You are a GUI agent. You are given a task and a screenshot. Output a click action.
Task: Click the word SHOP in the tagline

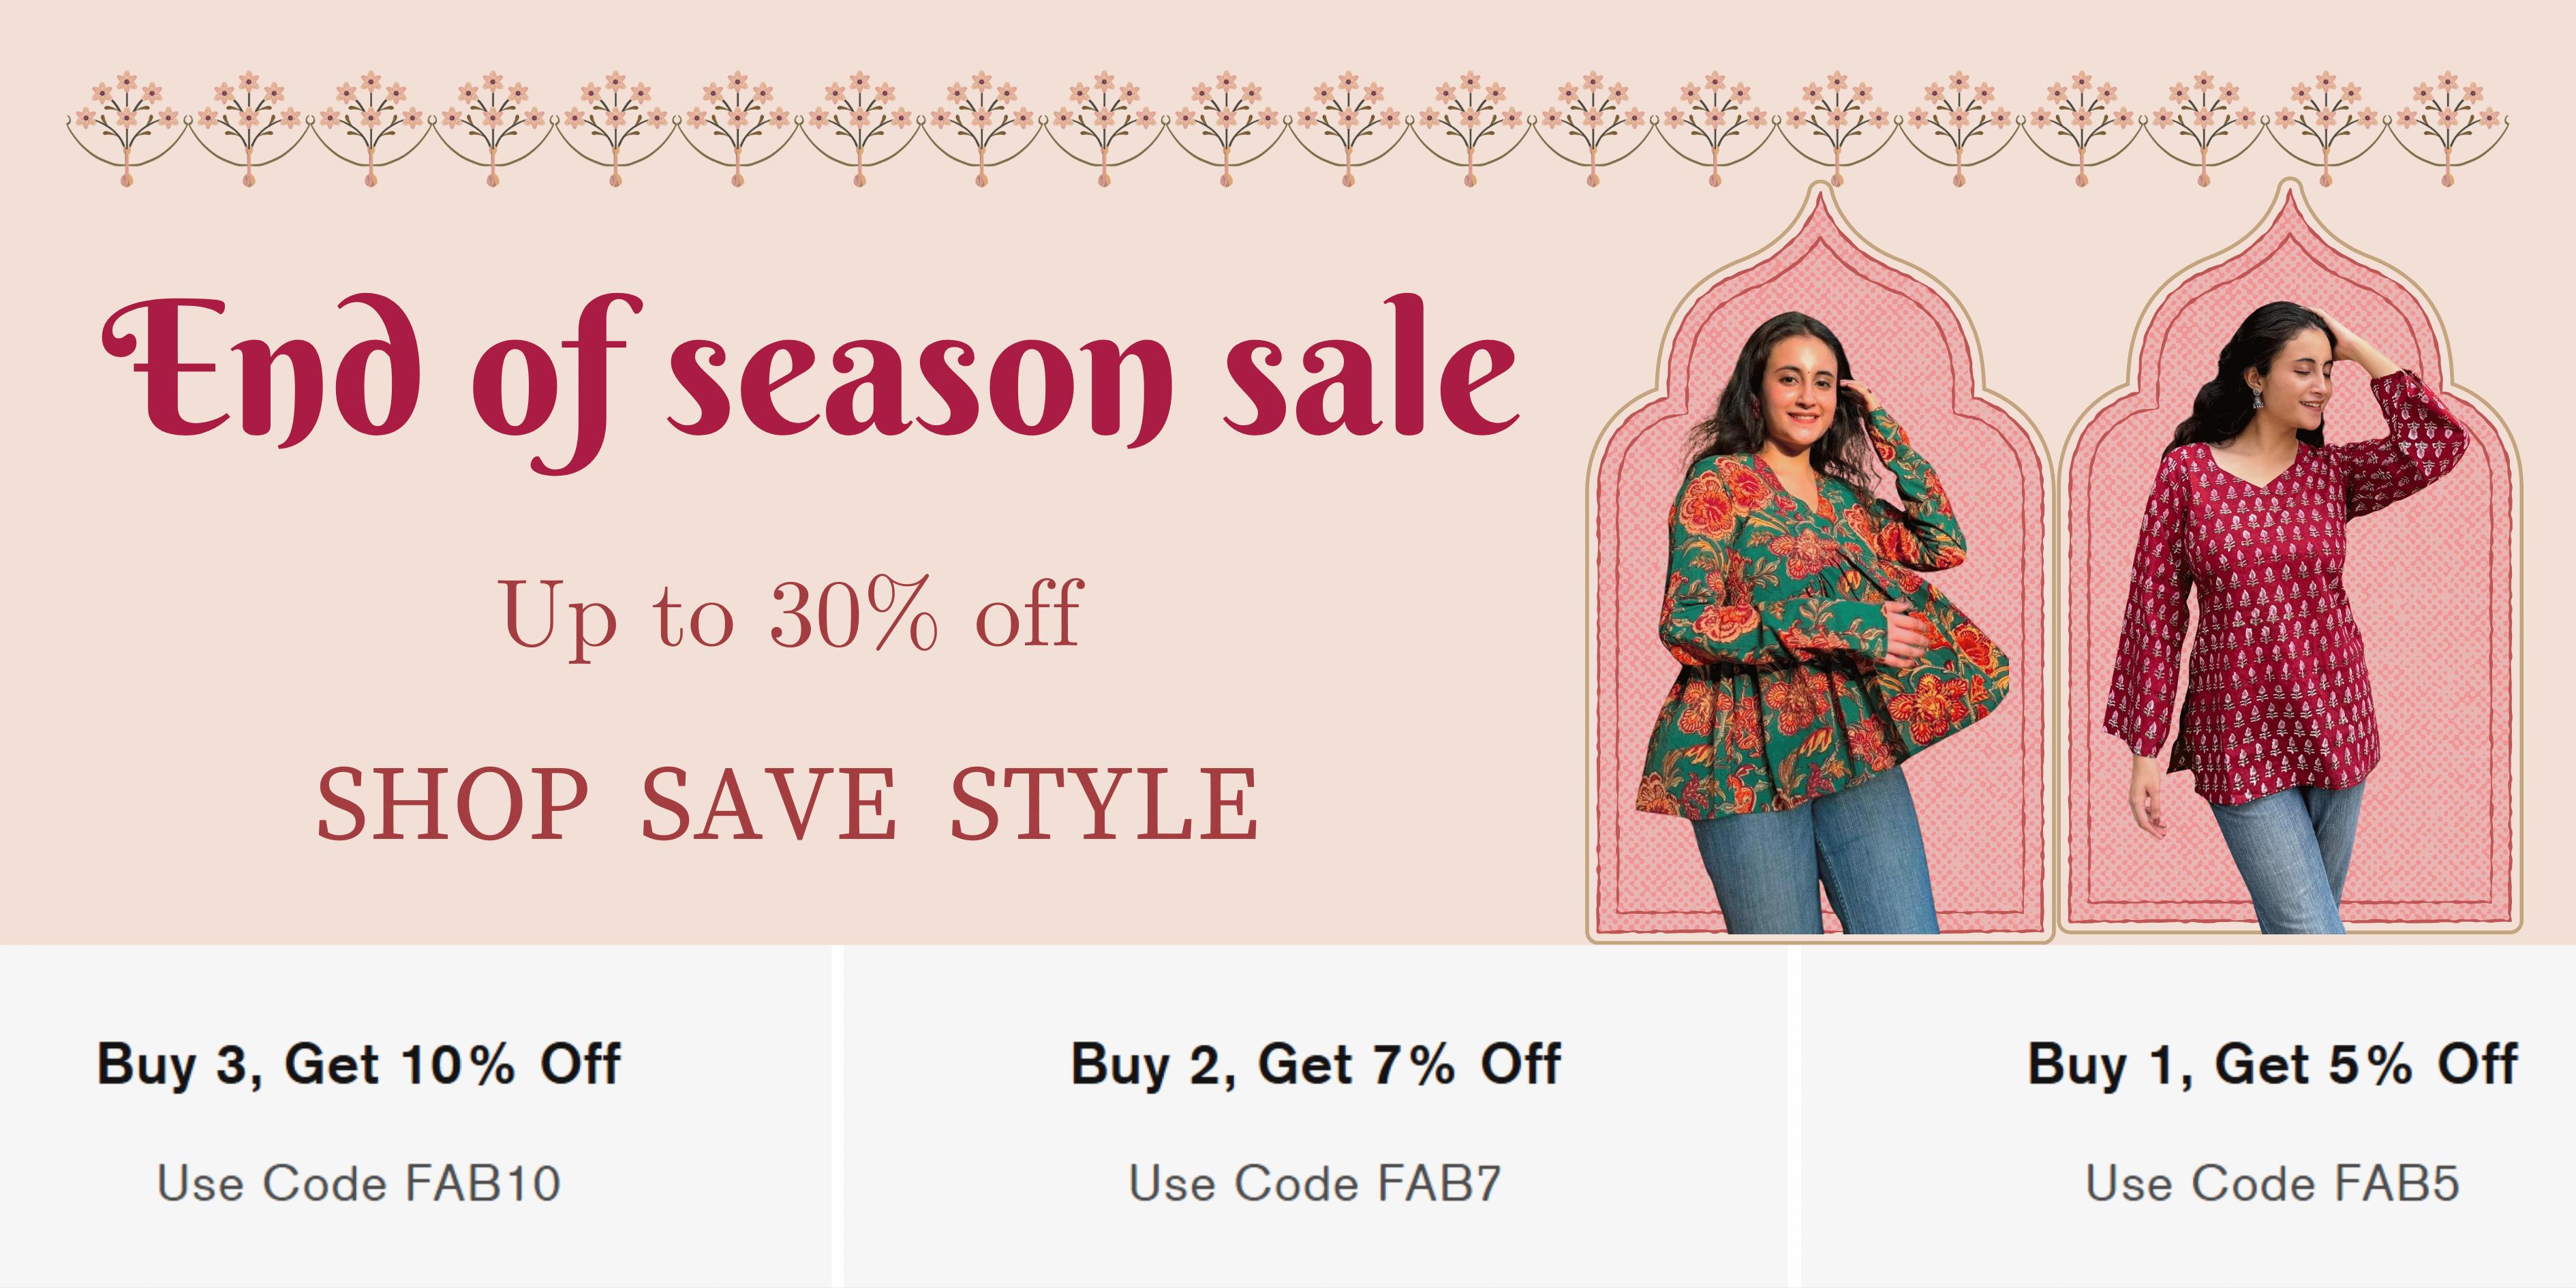click(453, 803)
